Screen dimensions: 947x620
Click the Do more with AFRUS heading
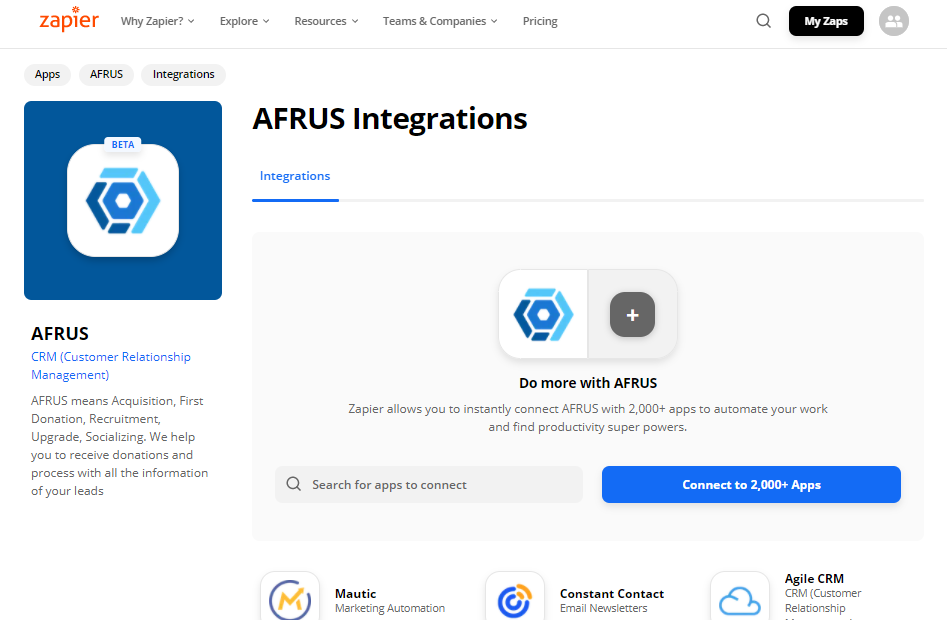click(588, 383)
